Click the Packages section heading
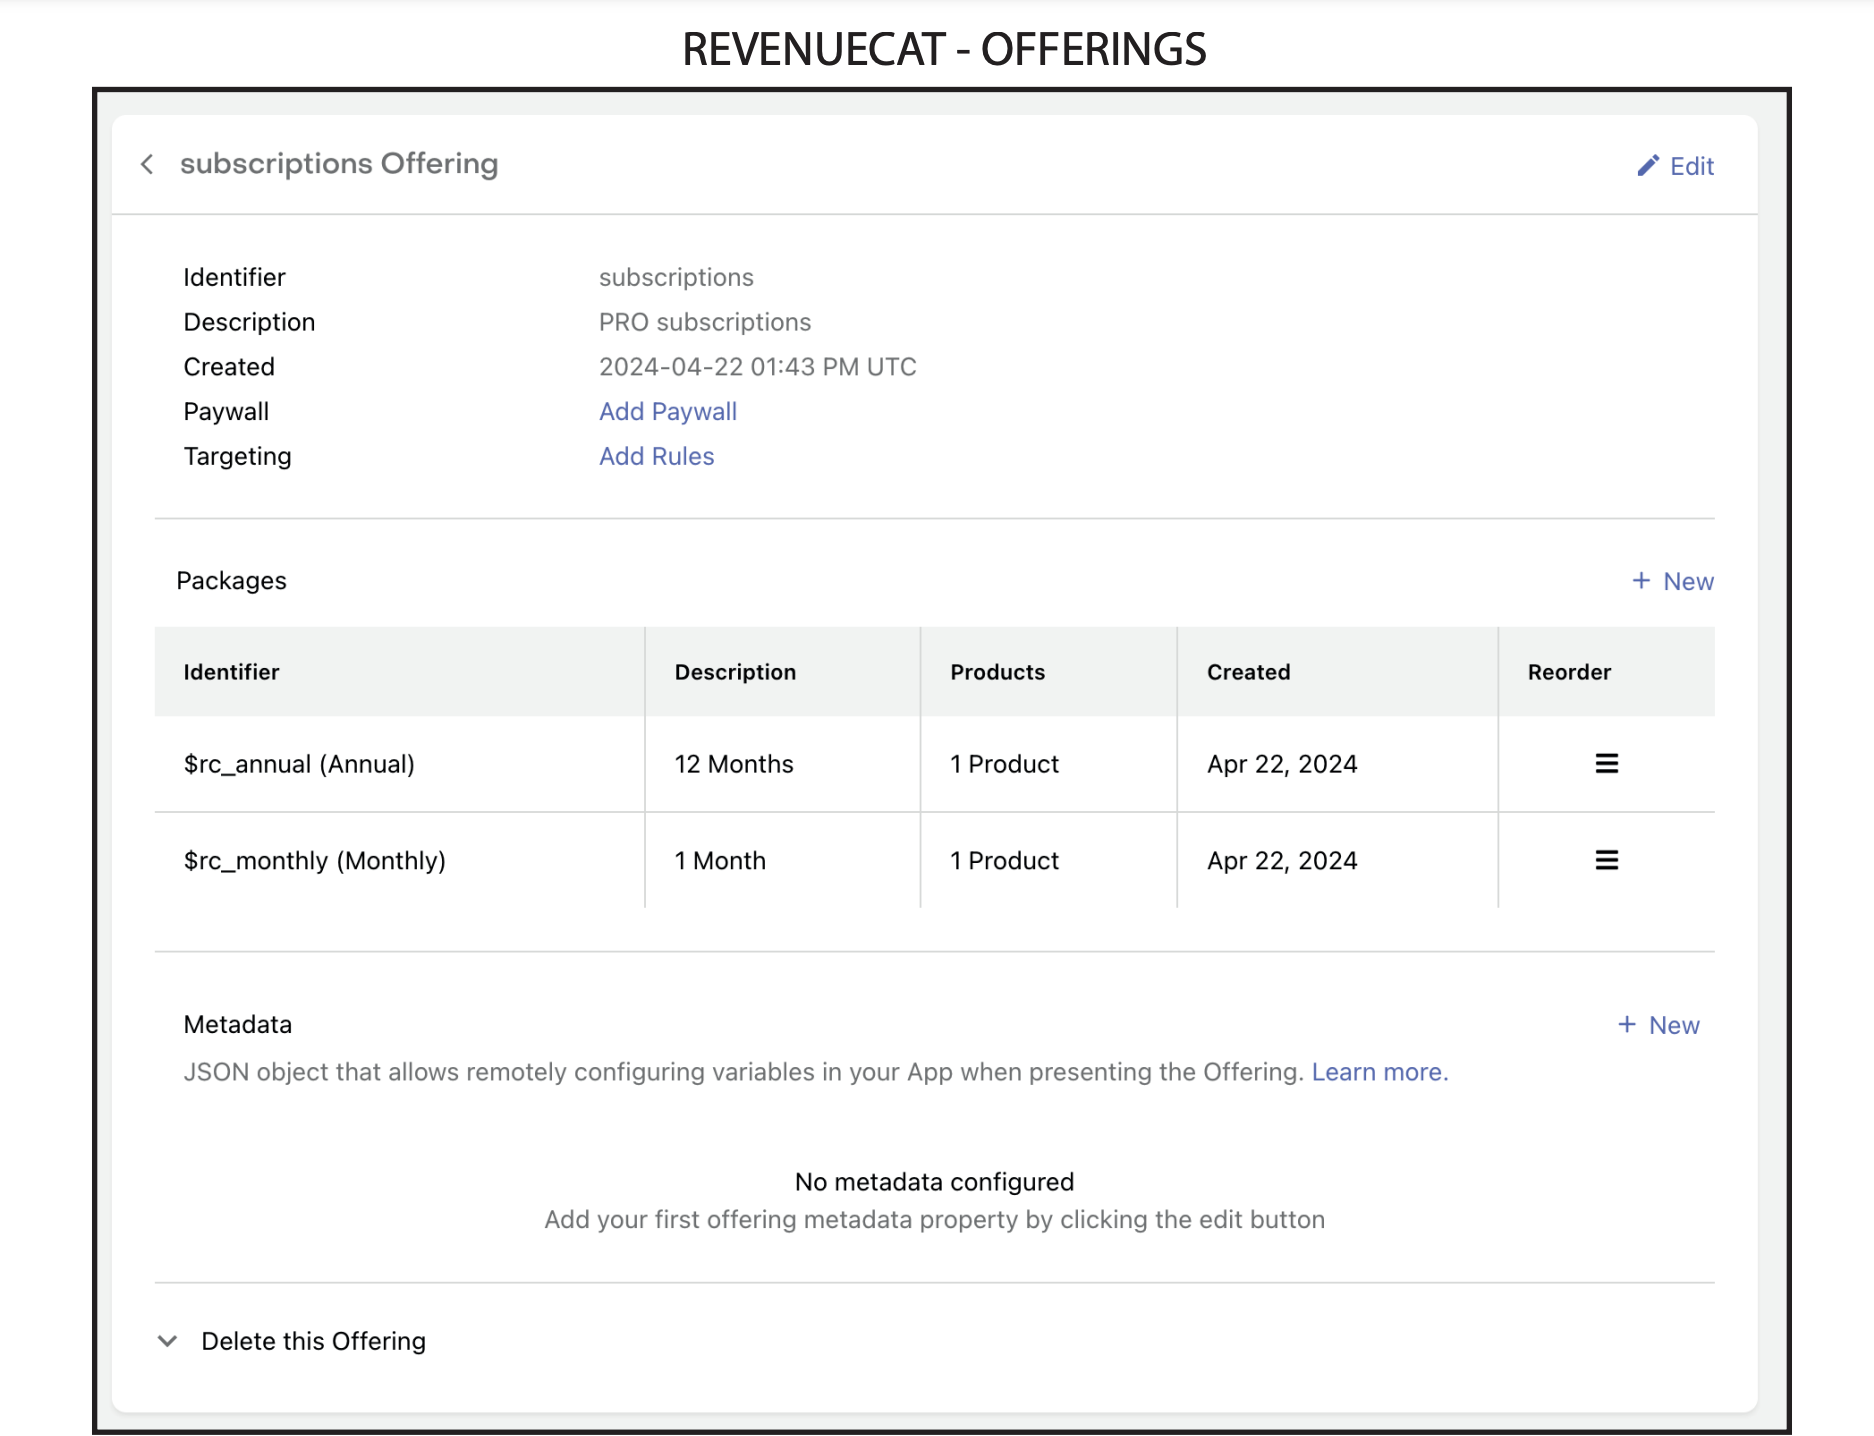This screenshot has height=1436, width=1874. [x=231, y=581]
